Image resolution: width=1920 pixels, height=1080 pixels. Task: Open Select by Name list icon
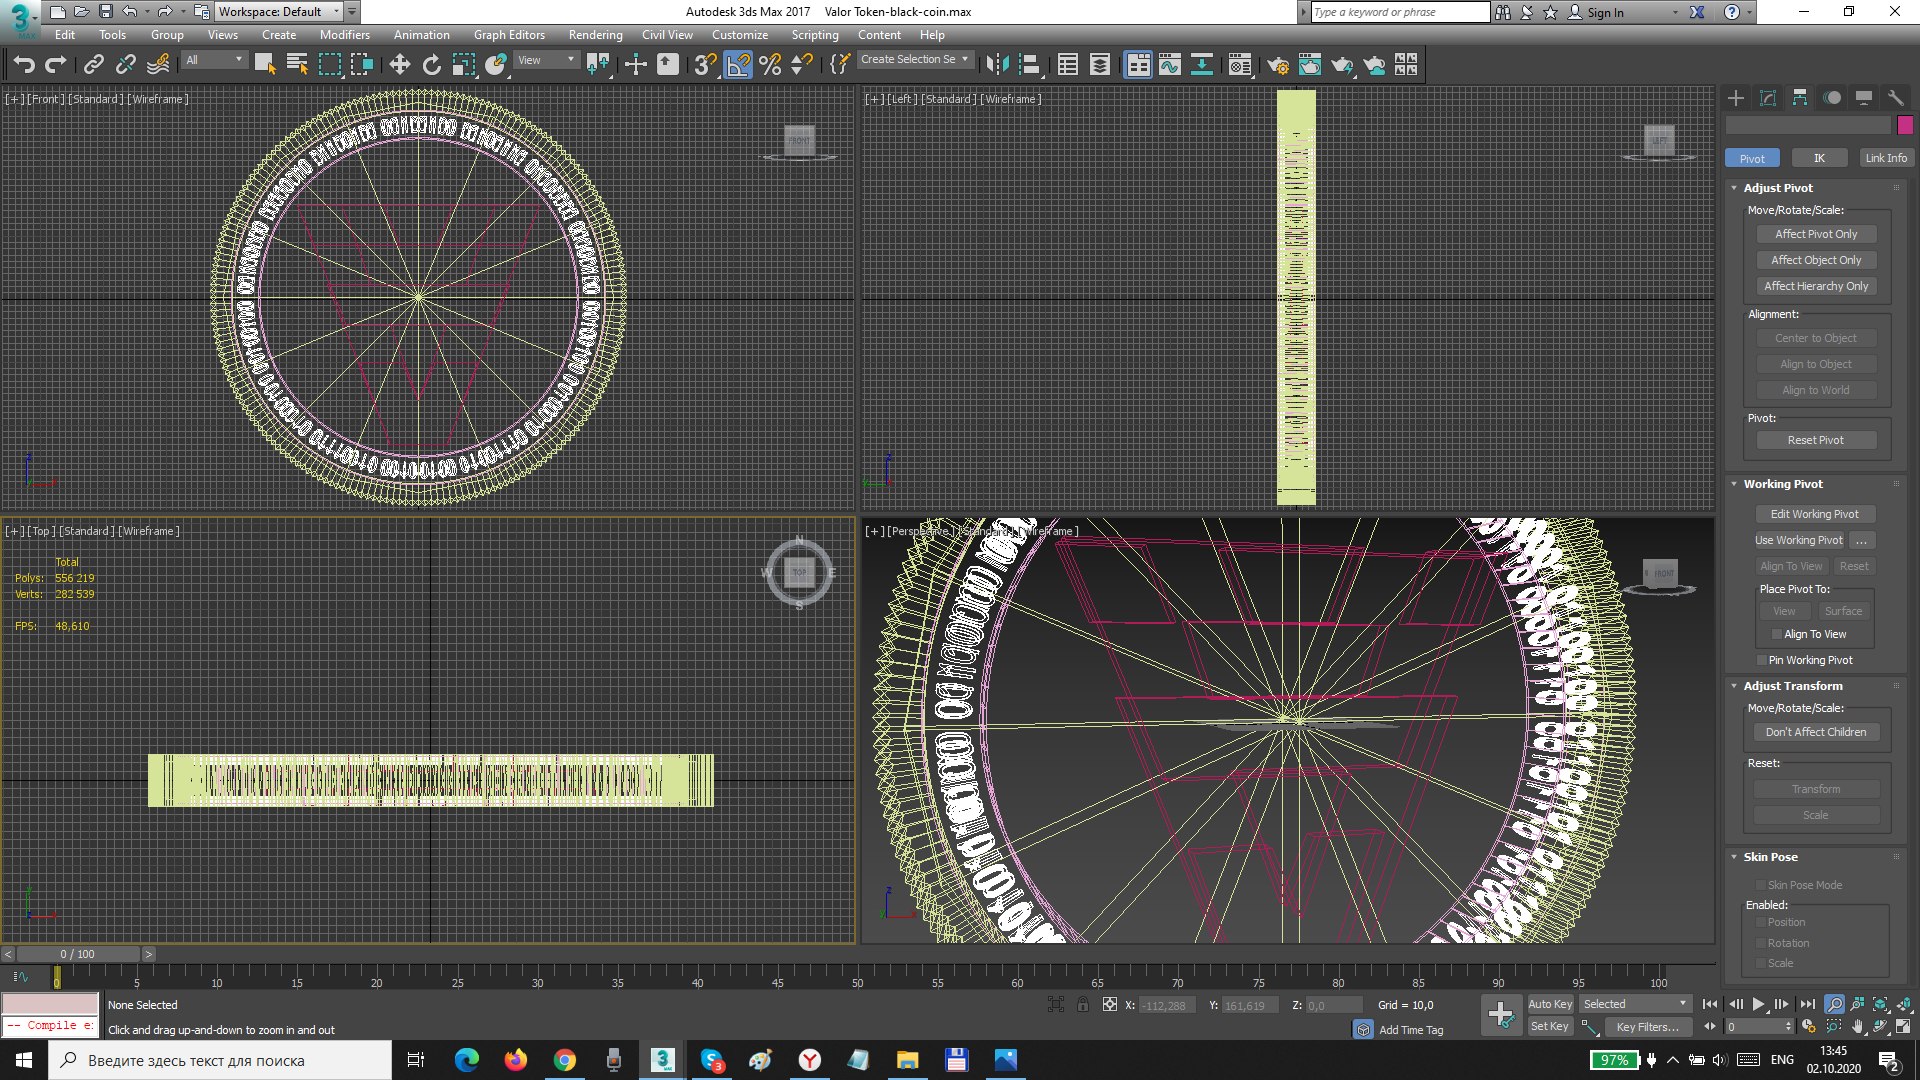click(297, 65)
